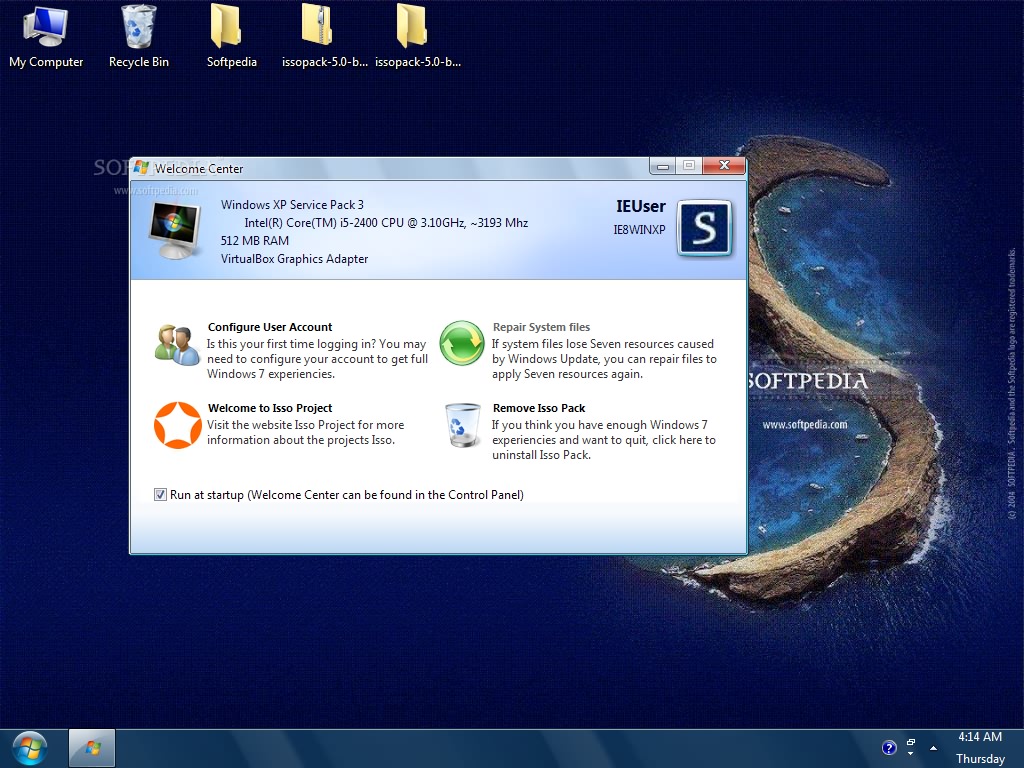Viewport: 1024px width, 768px height.
Task: Click the IE8WINXP computer name
Action: [x=639, y=230]
